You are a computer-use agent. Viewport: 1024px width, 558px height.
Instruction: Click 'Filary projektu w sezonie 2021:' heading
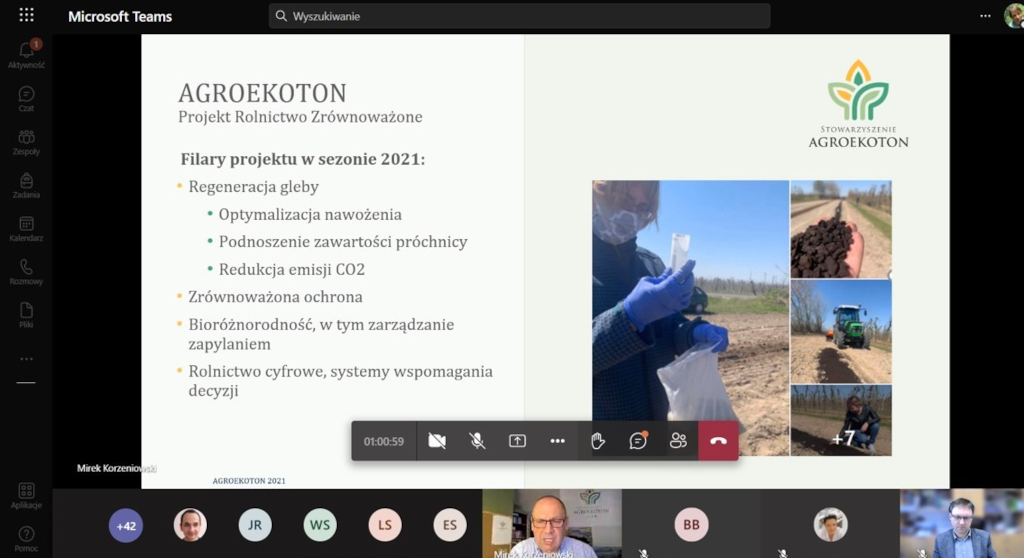pyautogui.click(x=303, y=159)
